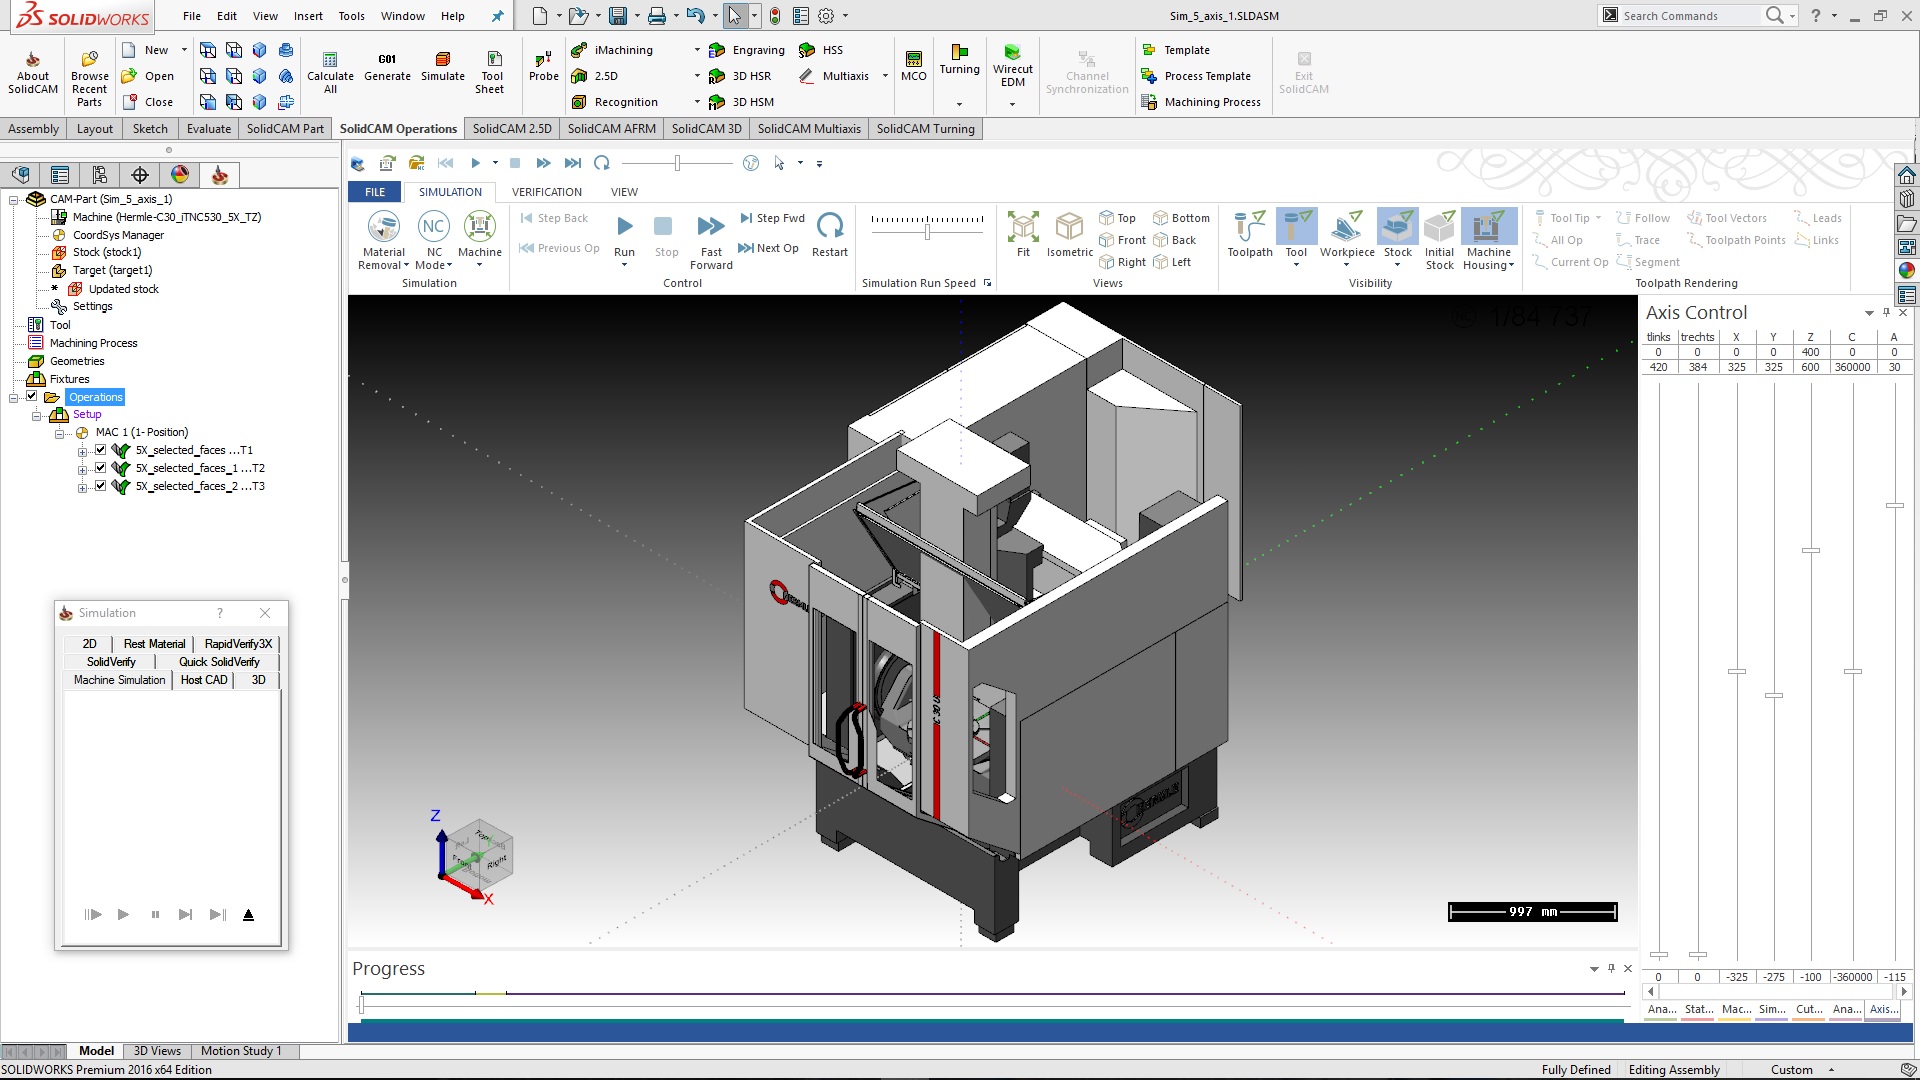Open the Tools menu

click(351, 16)
